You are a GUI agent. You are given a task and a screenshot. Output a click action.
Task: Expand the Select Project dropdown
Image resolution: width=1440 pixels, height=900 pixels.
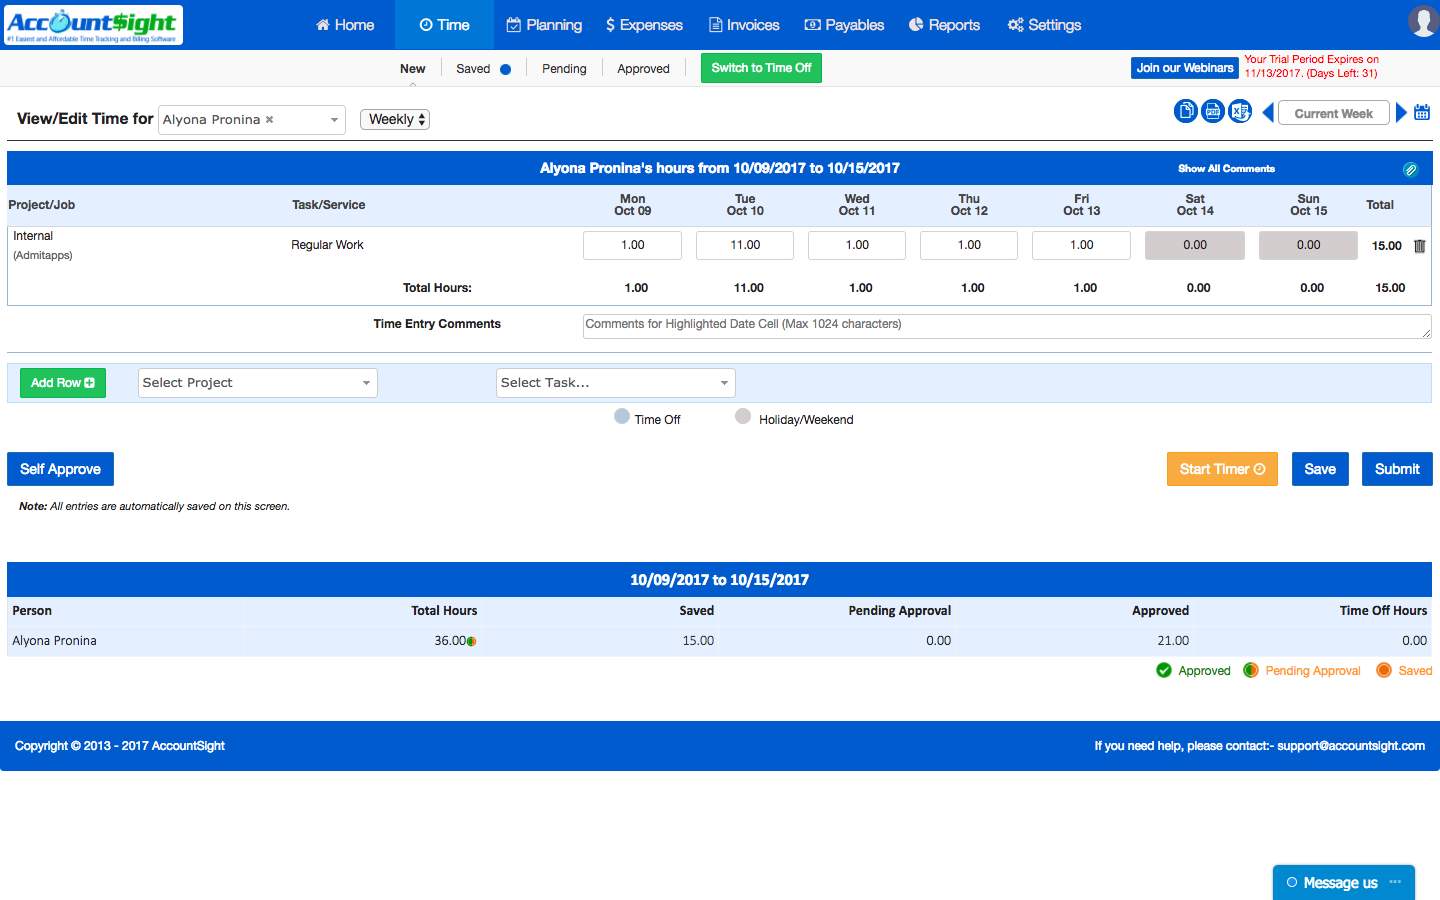[257, 383]
